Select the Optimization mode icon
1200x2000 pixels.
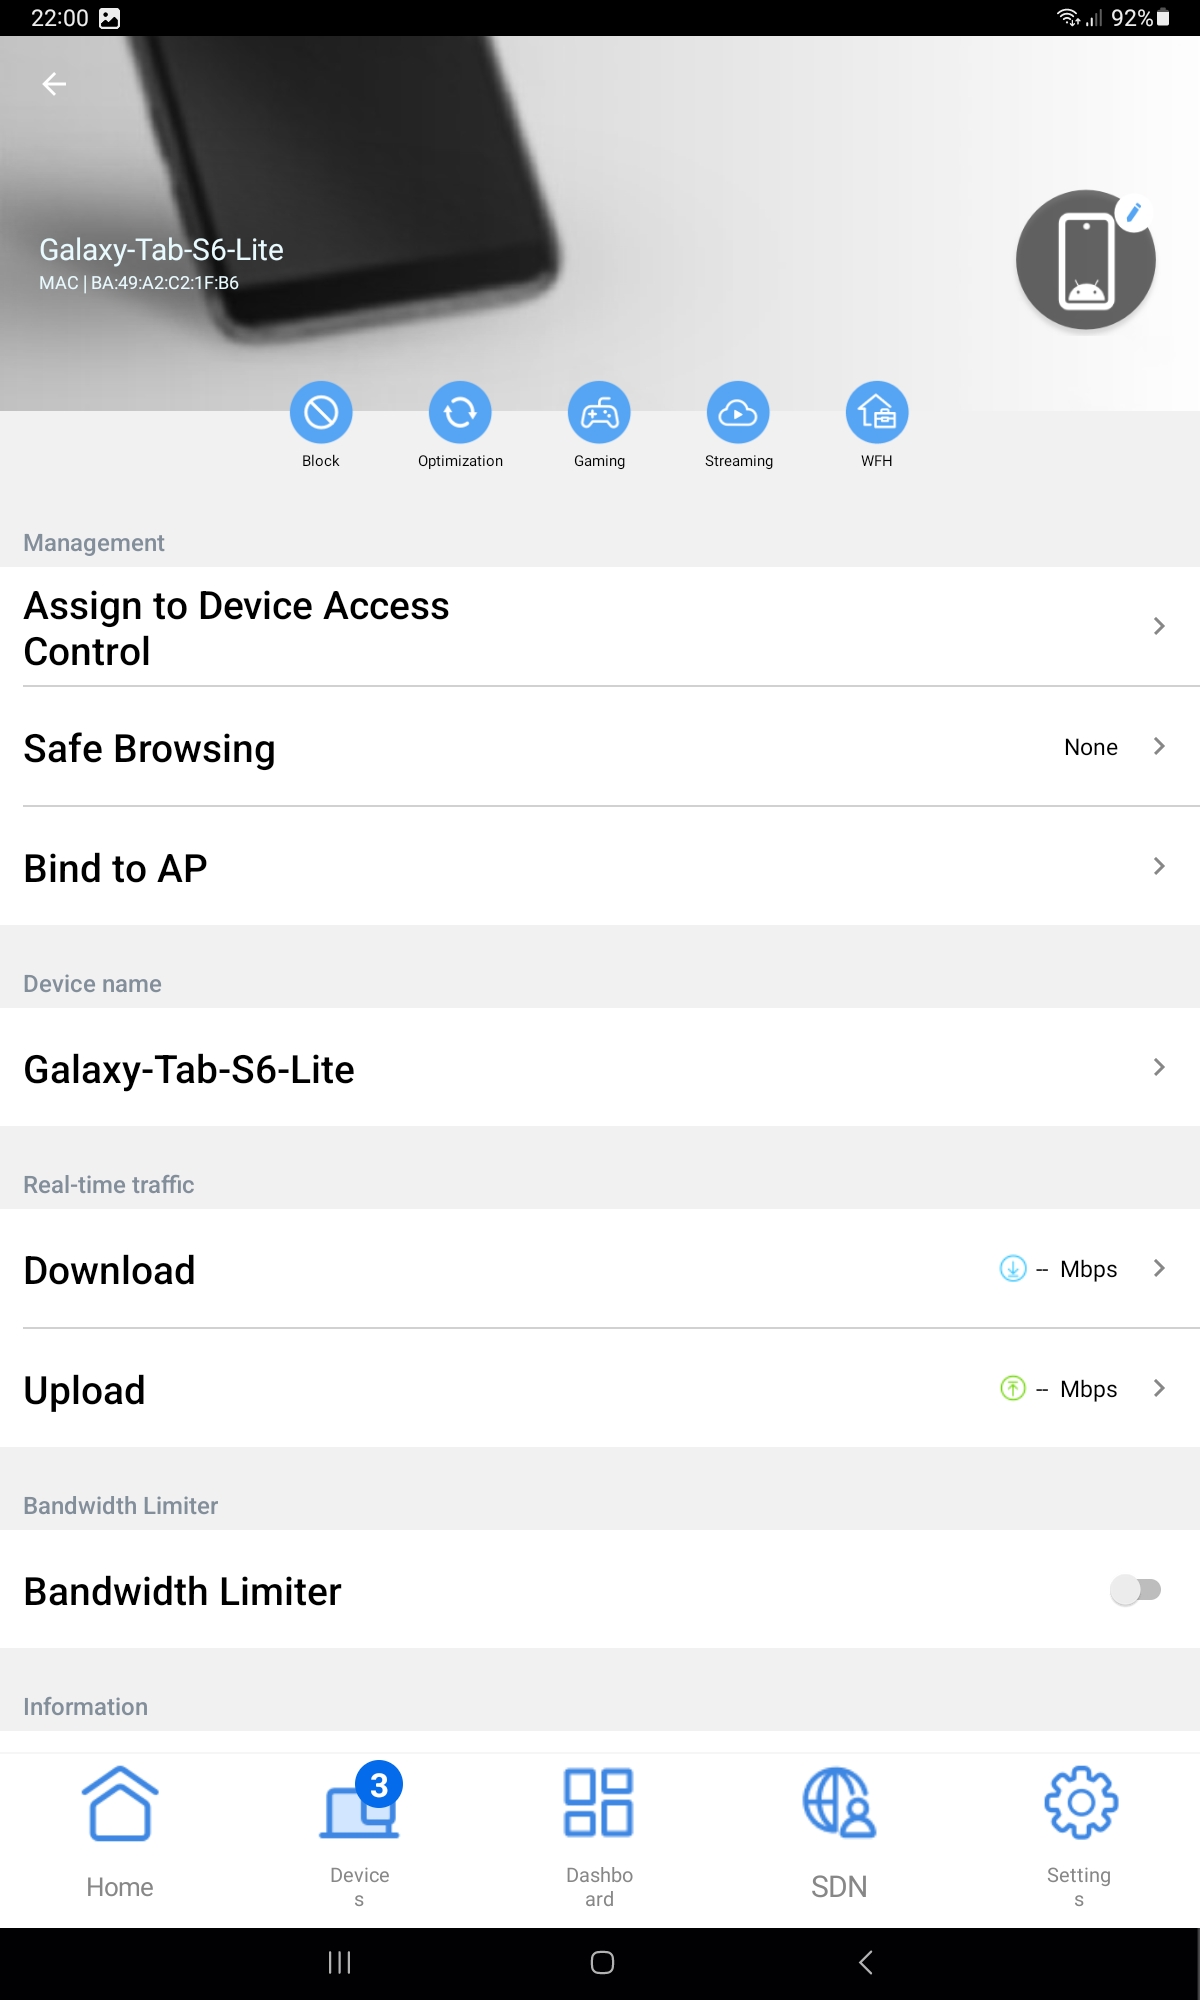(460, 412)
